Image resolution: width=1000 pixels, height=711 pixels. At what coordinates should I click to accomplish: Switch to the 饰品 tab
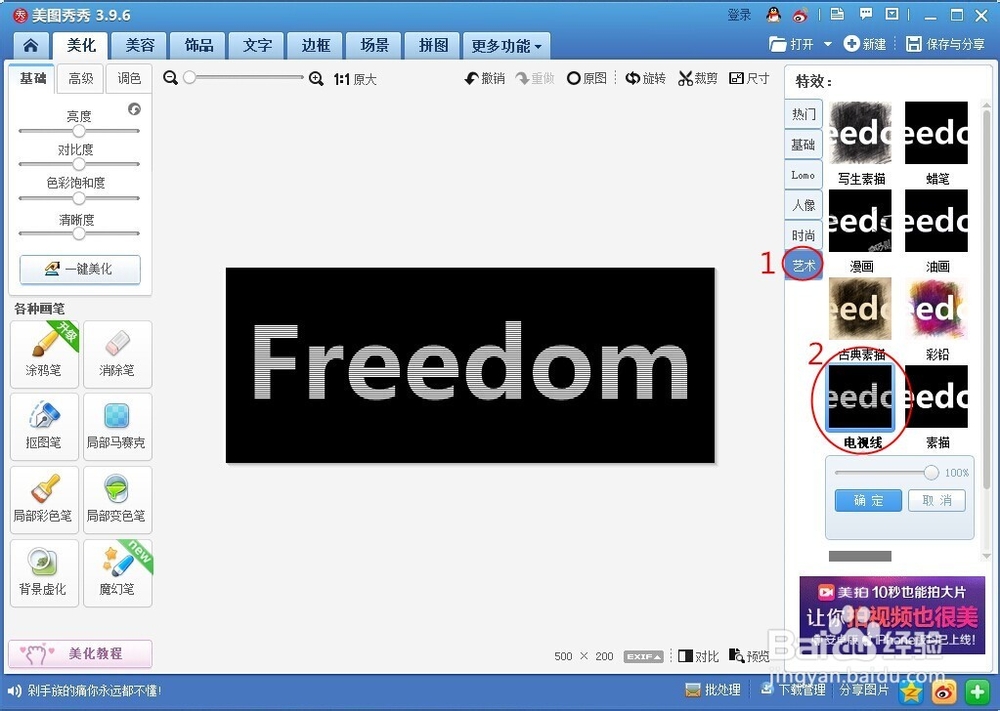pyautogui.click(x=198, y=45)
